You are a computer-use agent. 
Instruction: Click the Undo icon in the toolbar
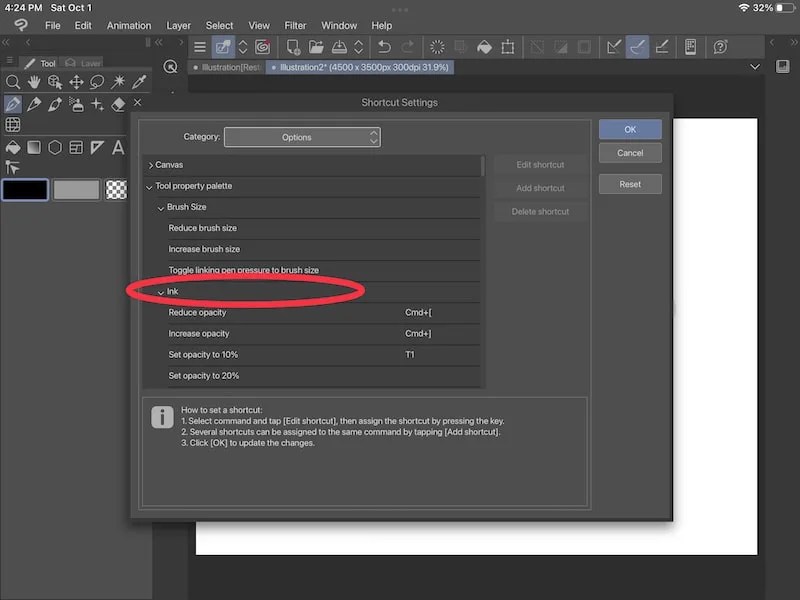(x=385, y=47)
